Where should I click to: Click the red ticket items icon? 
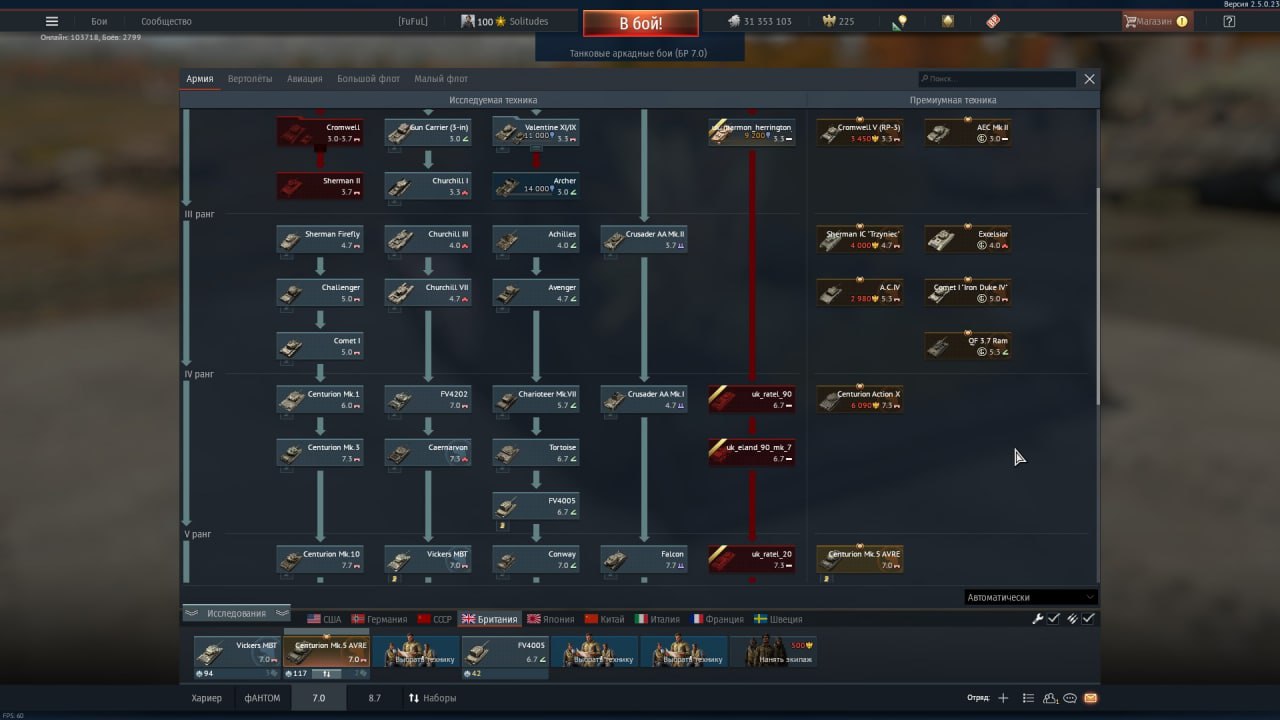point(993,21)
